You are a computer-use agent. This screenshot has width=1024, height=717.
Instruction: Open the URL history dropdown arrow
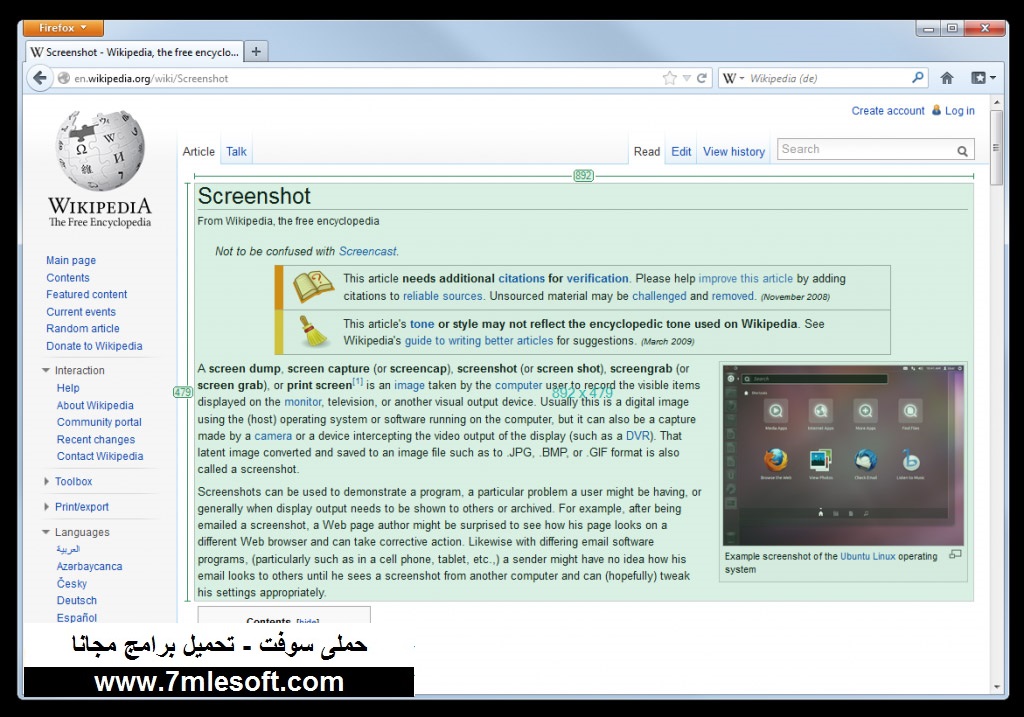click(686, 78)
